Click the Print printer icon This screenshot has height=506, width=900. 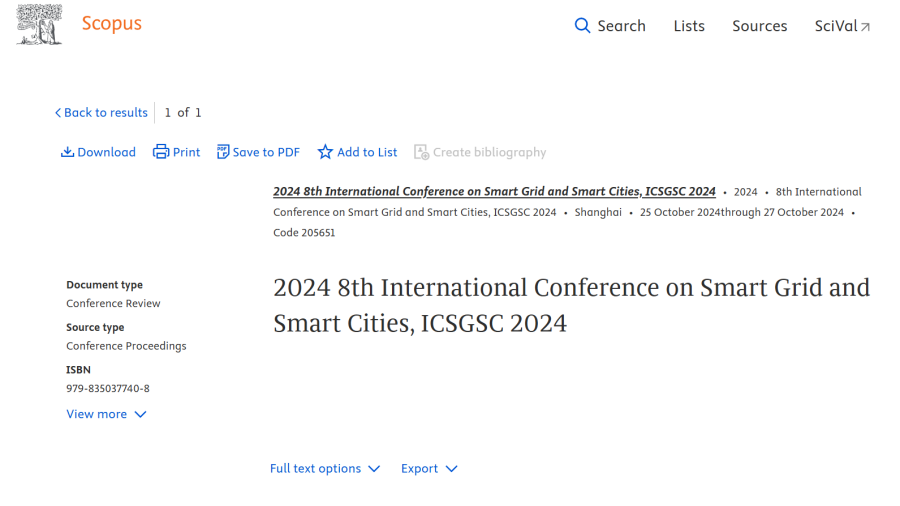160,152
